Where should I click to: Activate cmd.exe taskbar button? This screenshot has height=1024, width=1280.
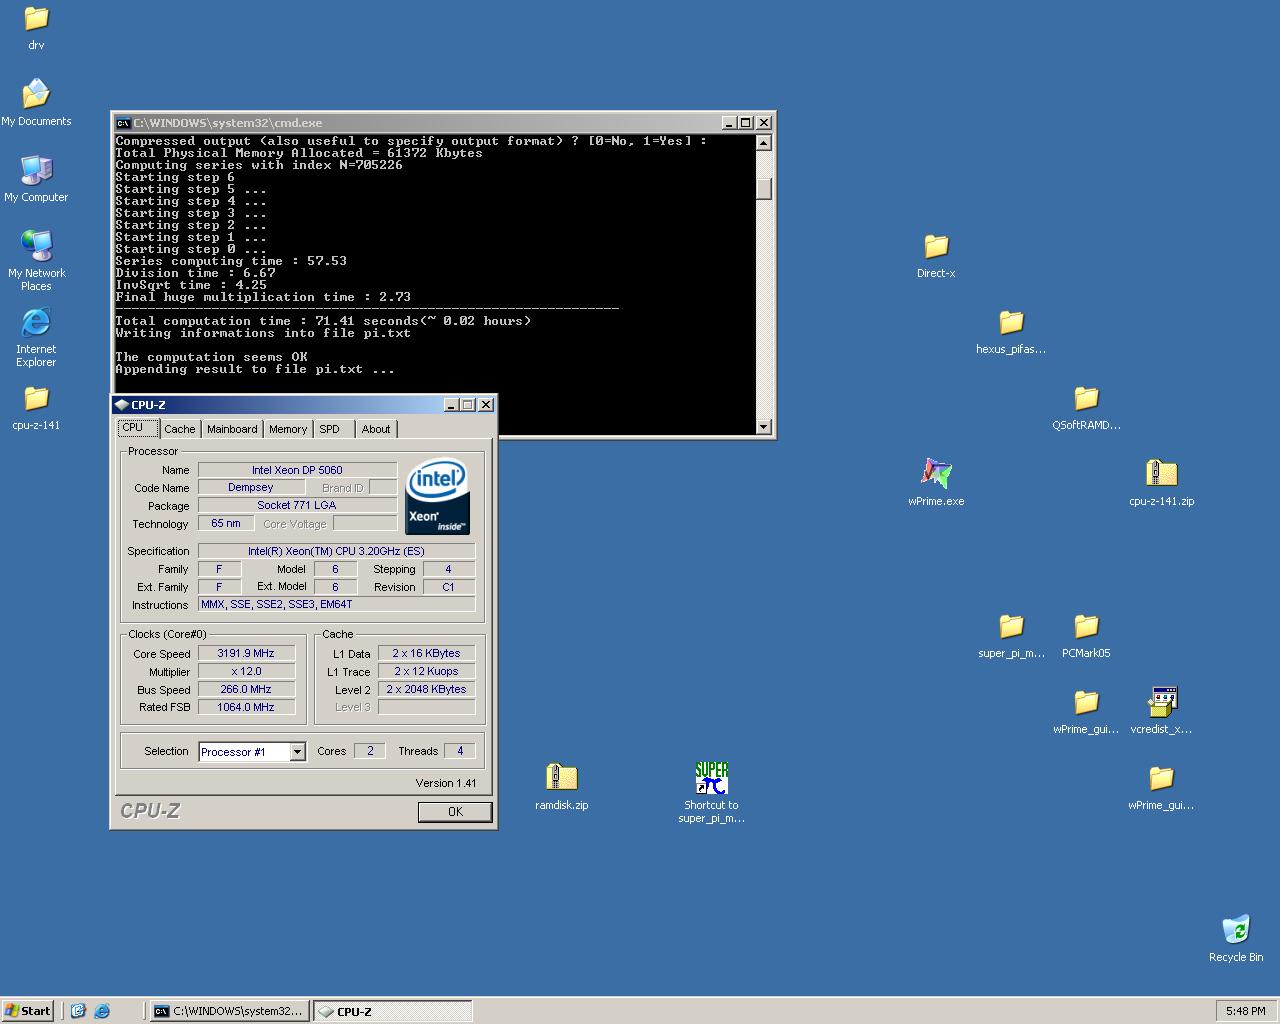(229, 1011)
